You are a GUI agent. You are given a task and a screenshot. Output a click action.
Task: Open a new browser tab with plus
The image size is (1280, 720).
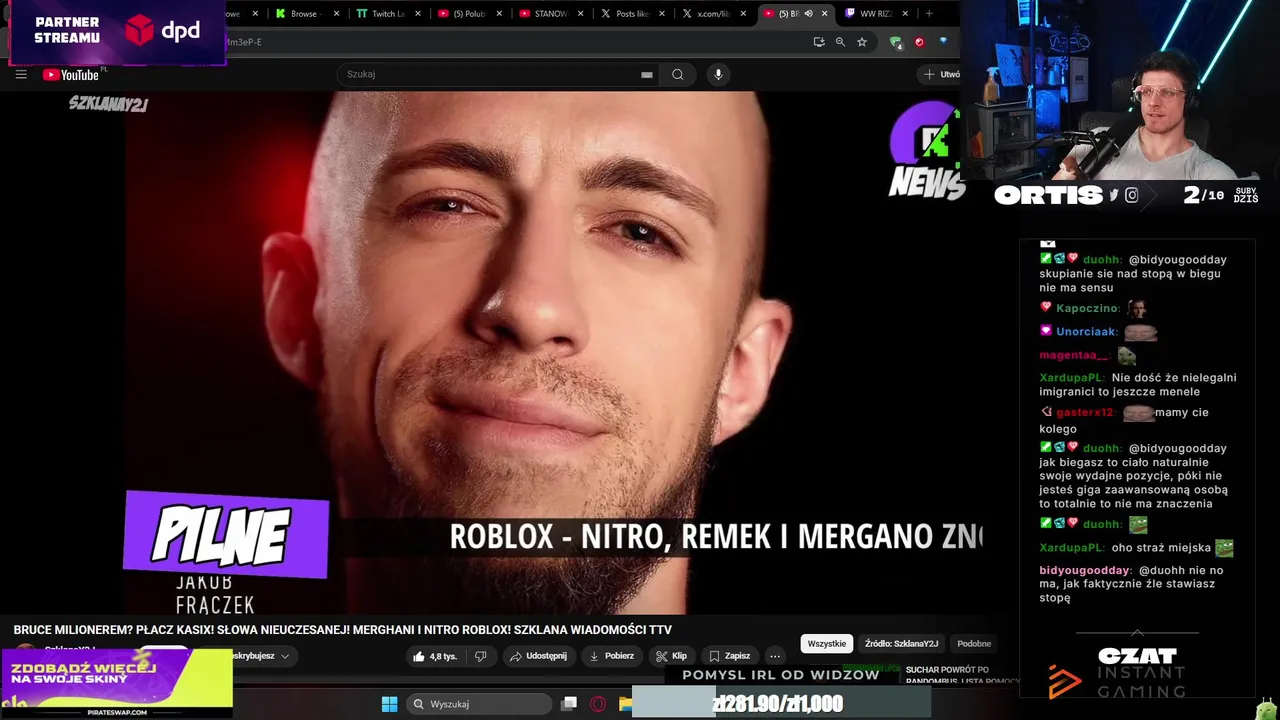point(929,14)
